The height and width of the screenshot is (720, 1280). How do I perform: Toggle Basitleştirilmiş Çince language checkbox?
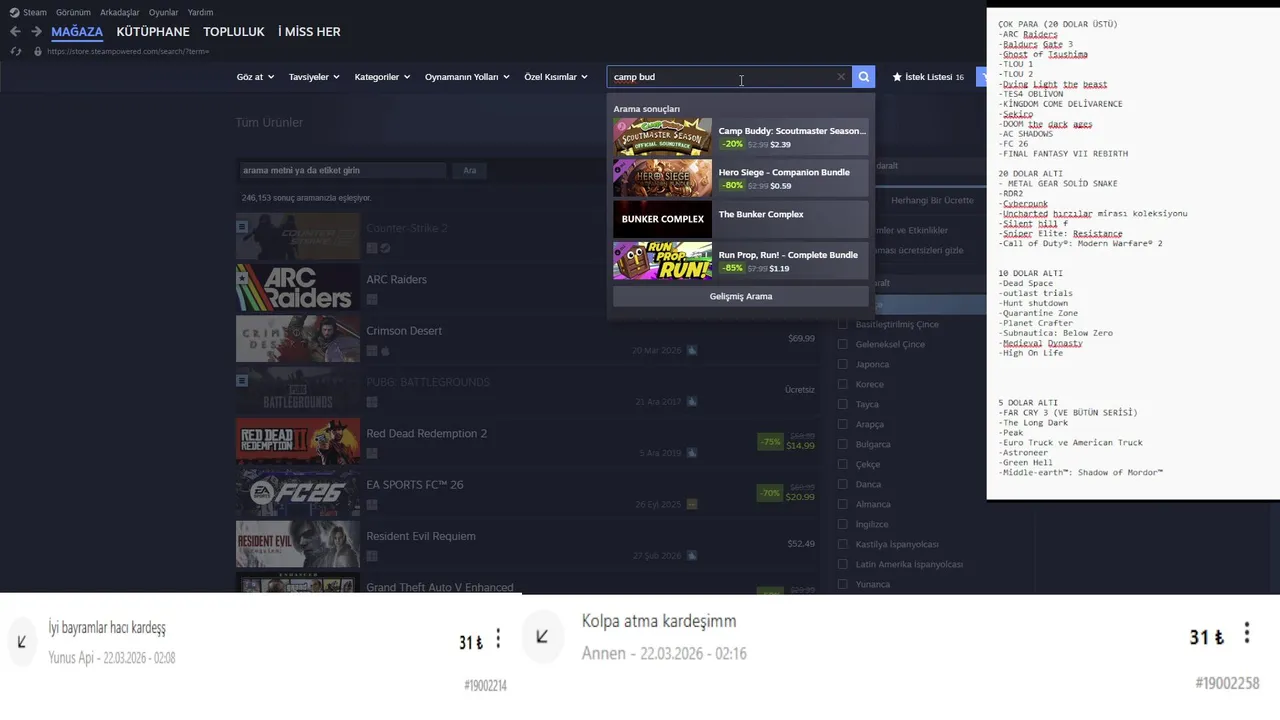coord(842,324)
